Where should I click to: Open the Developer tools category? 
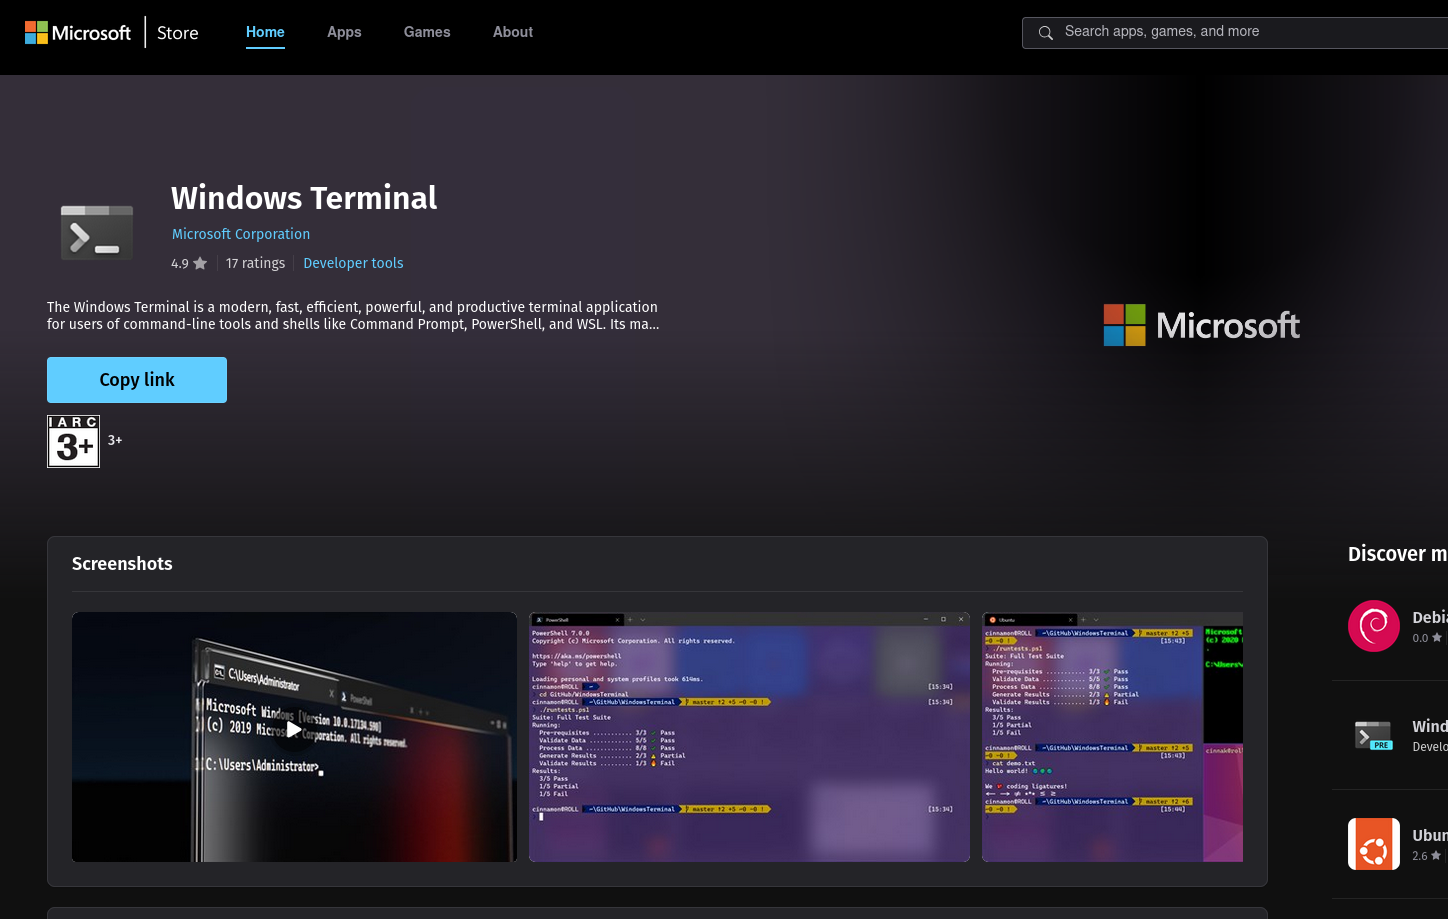353,263
